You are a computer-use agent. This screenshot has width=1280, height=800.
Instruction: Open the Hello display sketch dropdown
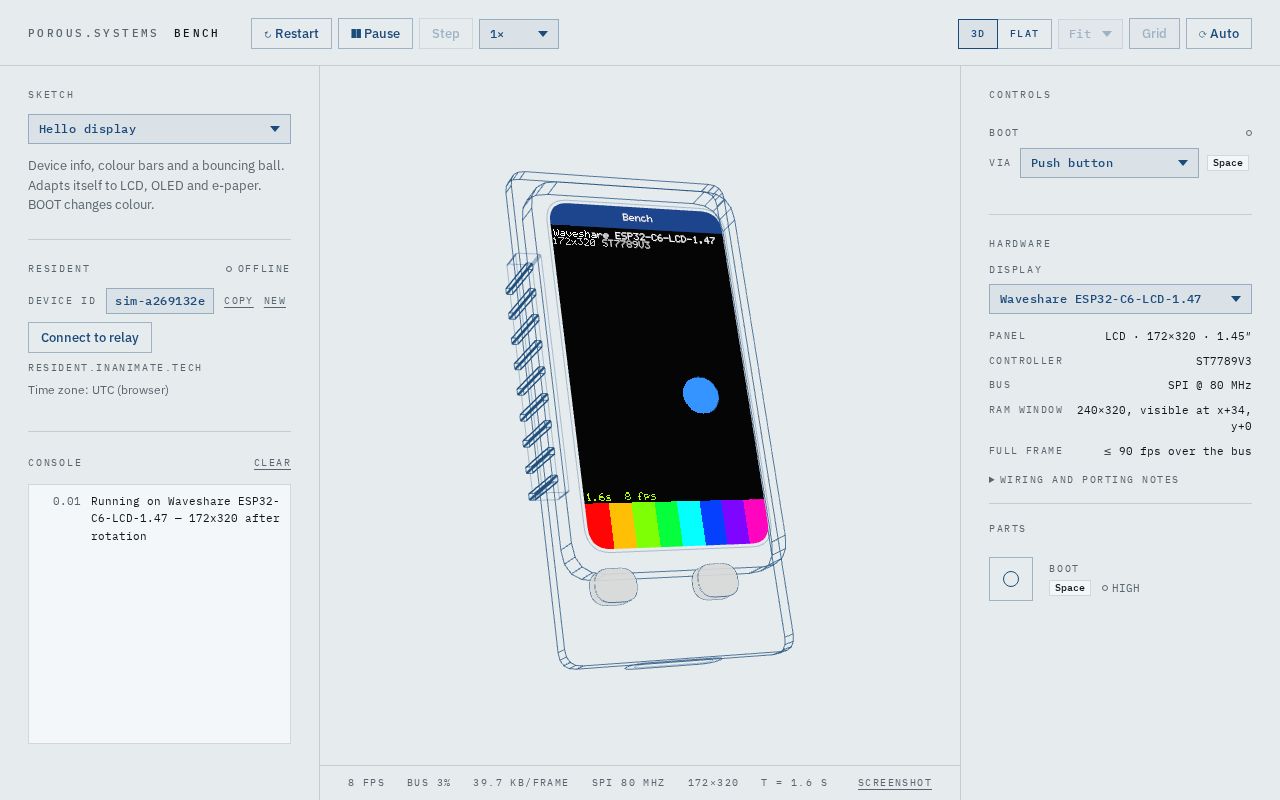(x=159, y=129)
